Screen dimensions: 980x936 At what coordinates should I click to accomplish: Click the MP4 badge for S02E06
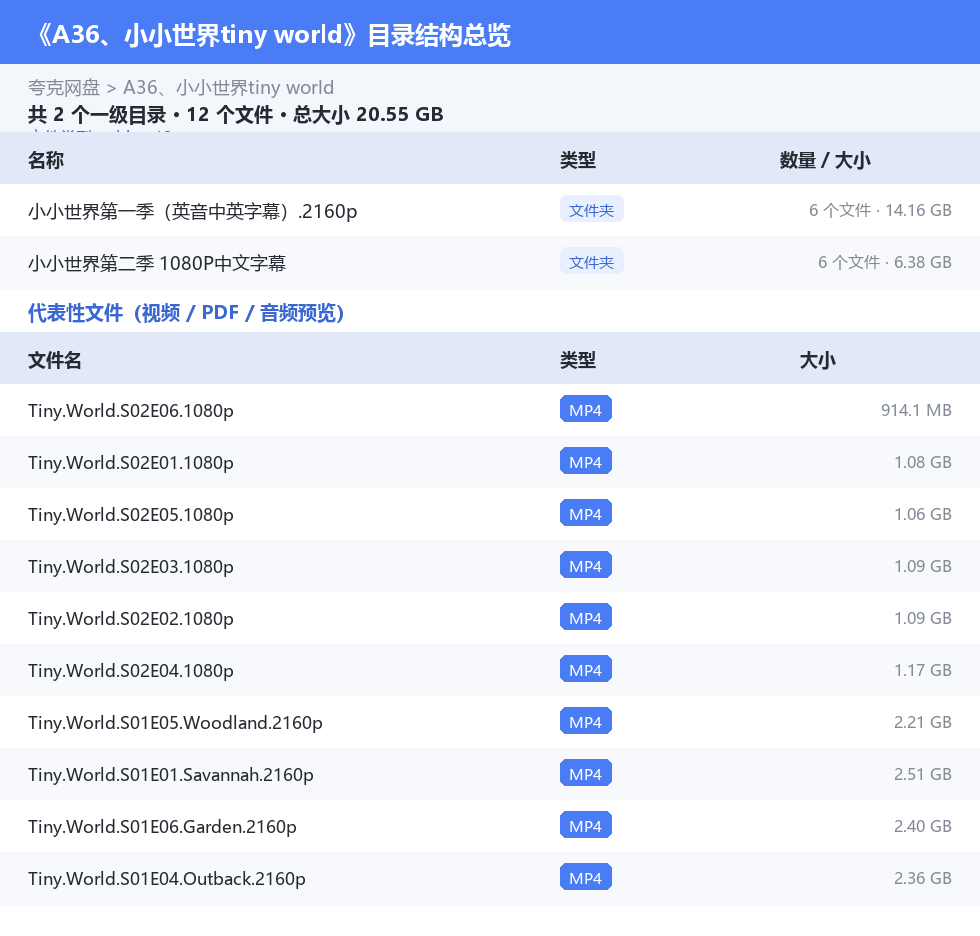pyautogui.click(x=586, y=409)
